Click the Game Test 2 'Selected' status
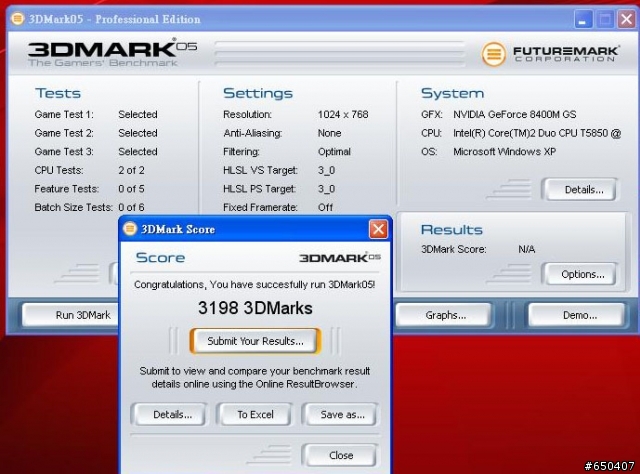 (138, 133)
